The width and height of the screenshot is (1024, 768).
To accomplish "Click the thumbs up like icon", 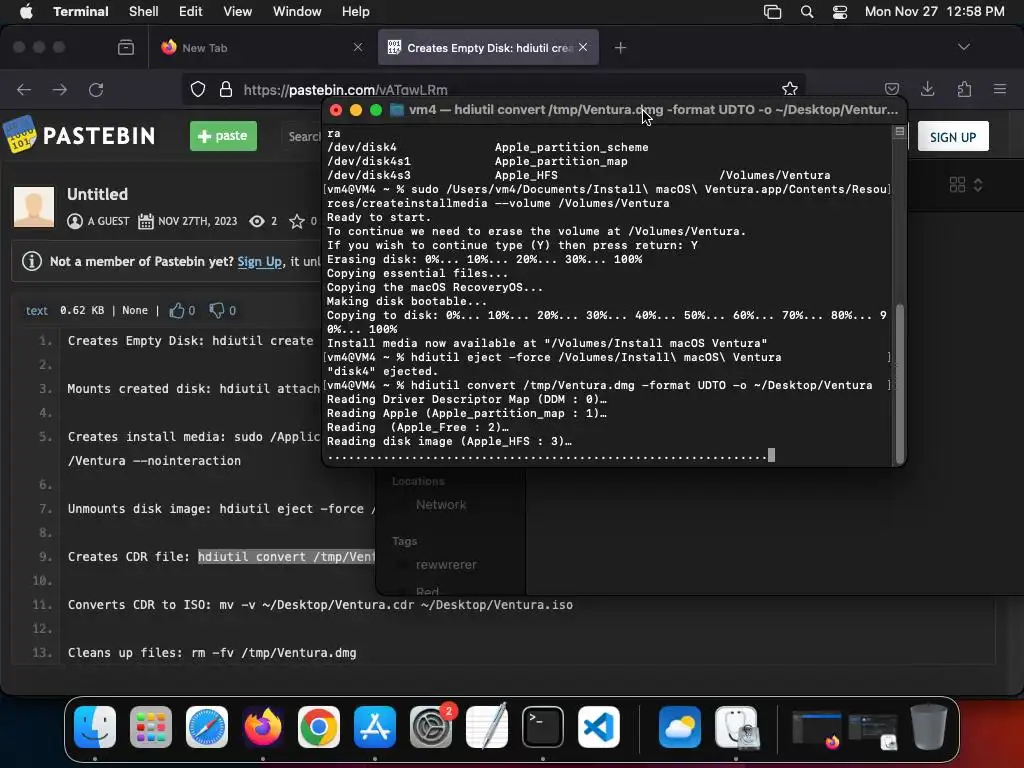I will point(176,310).
